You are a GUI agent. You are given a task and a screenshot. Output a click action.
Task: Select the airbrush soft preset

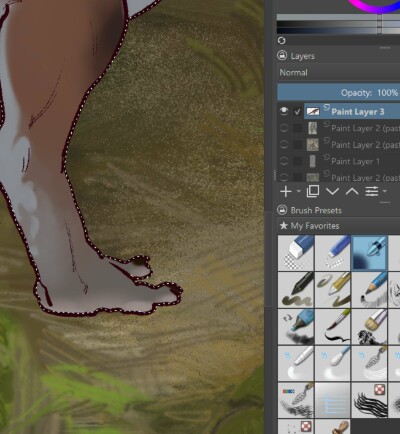coord(369,253)
